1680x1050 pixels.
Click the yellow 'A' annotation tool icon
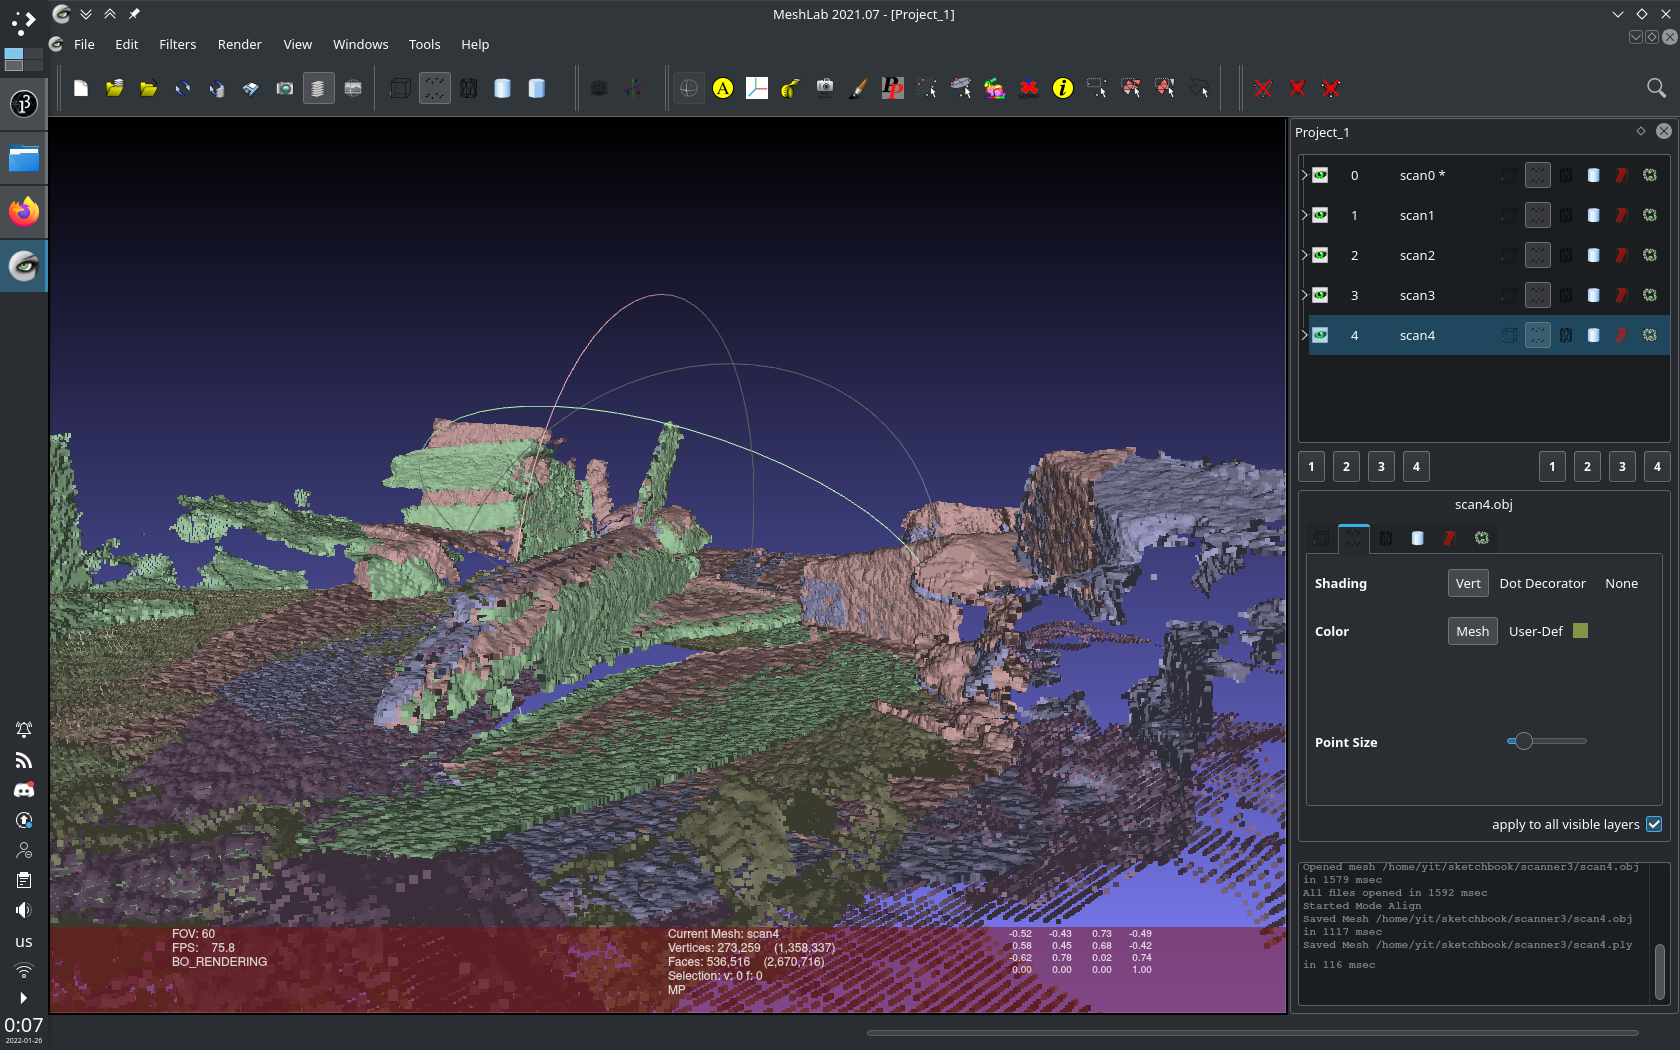(723, 89)
